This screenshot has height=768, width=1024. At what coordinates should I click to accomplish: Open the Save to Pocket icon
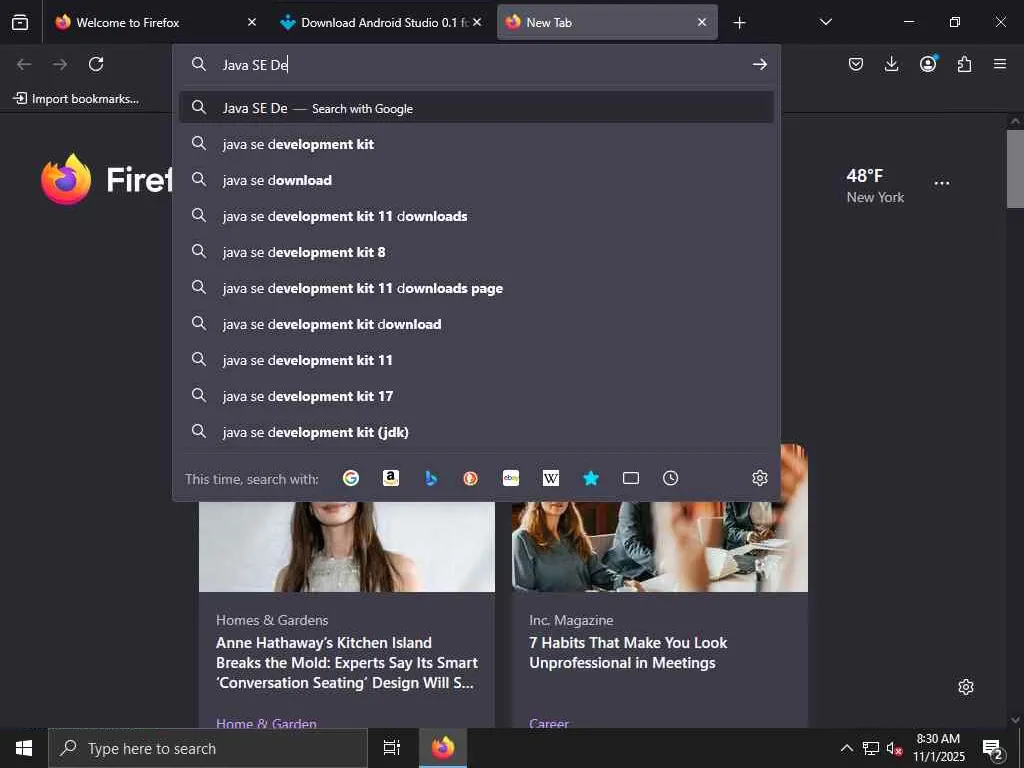(856, 64)
